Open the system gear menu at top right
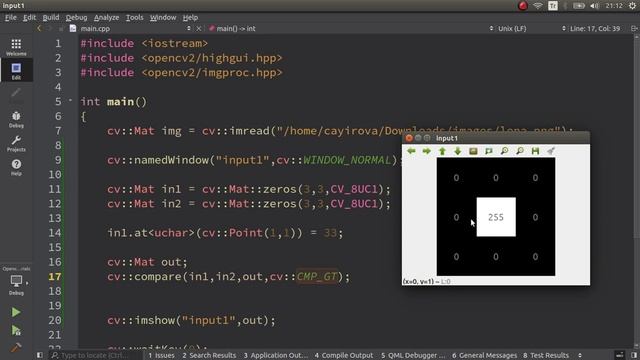The height and width of the screenshot is (360, 640). point(632,6)
